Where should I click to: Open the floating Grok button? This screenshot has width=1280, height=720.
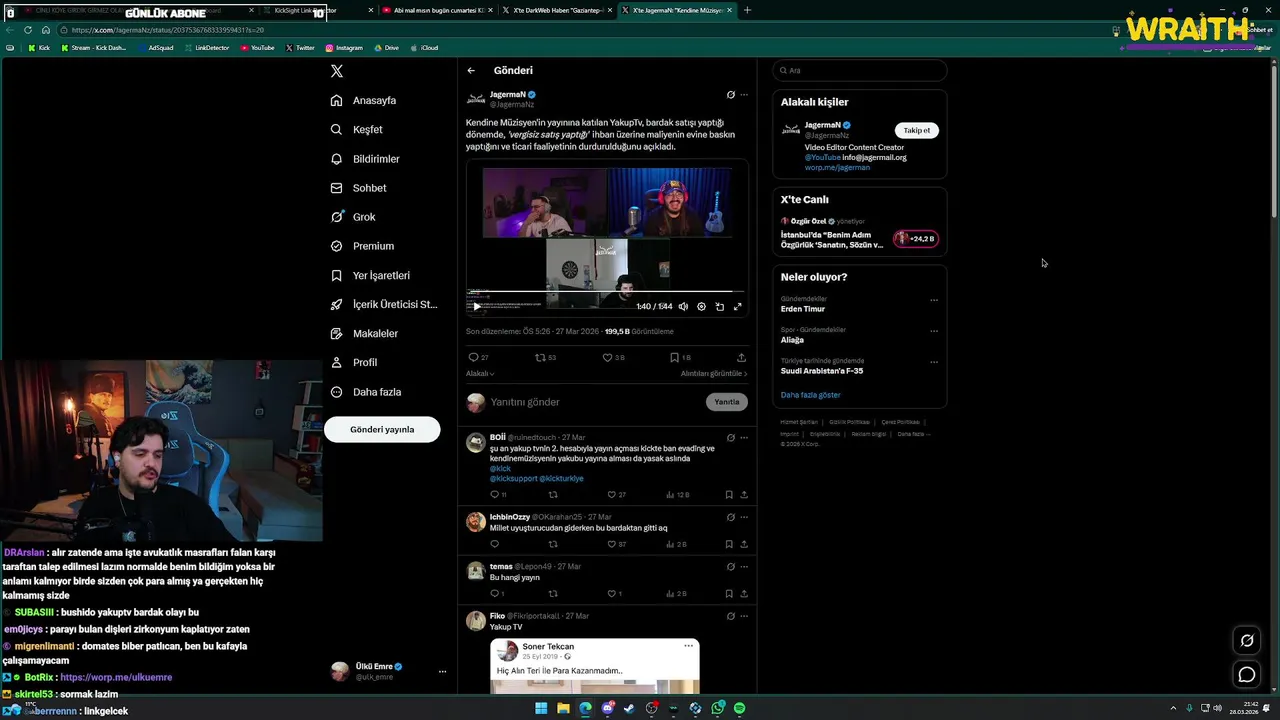pos(1247,641)
